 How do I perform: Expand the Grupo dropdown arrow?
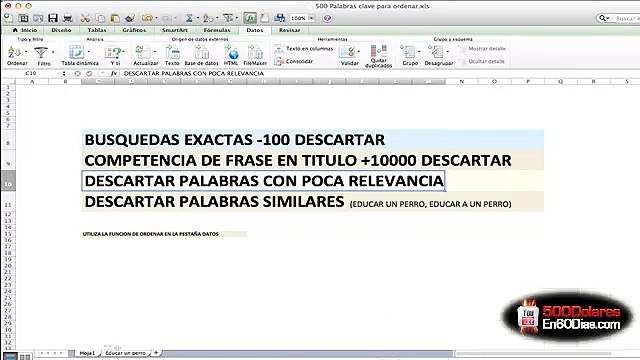tap(419, 52)
